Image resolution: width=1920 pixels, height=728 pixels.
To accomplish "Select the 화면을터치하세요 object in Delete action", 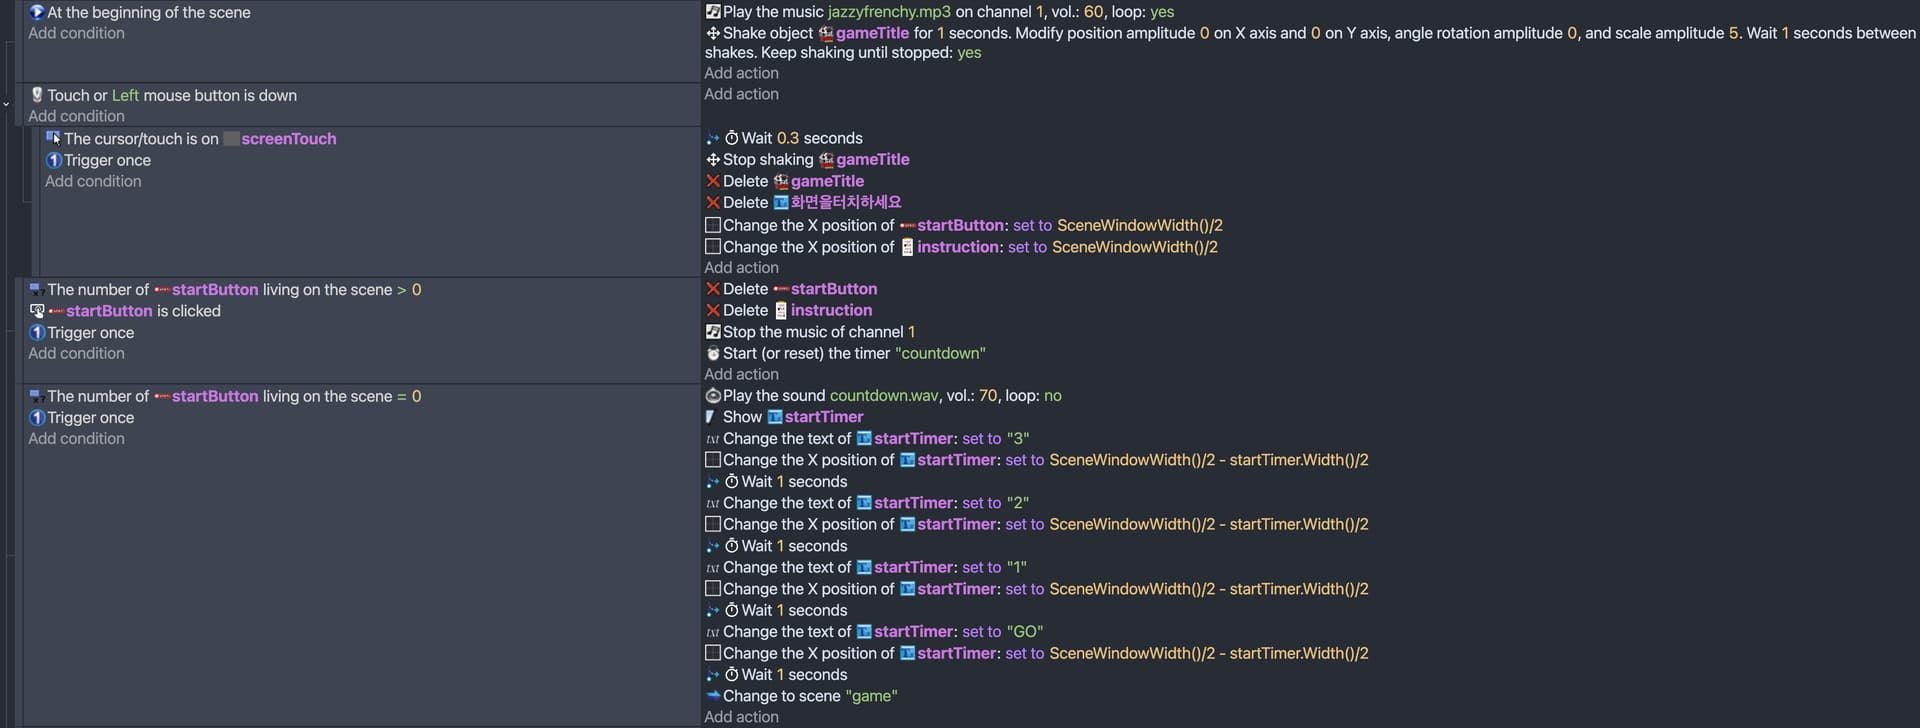I will point(837,202).
